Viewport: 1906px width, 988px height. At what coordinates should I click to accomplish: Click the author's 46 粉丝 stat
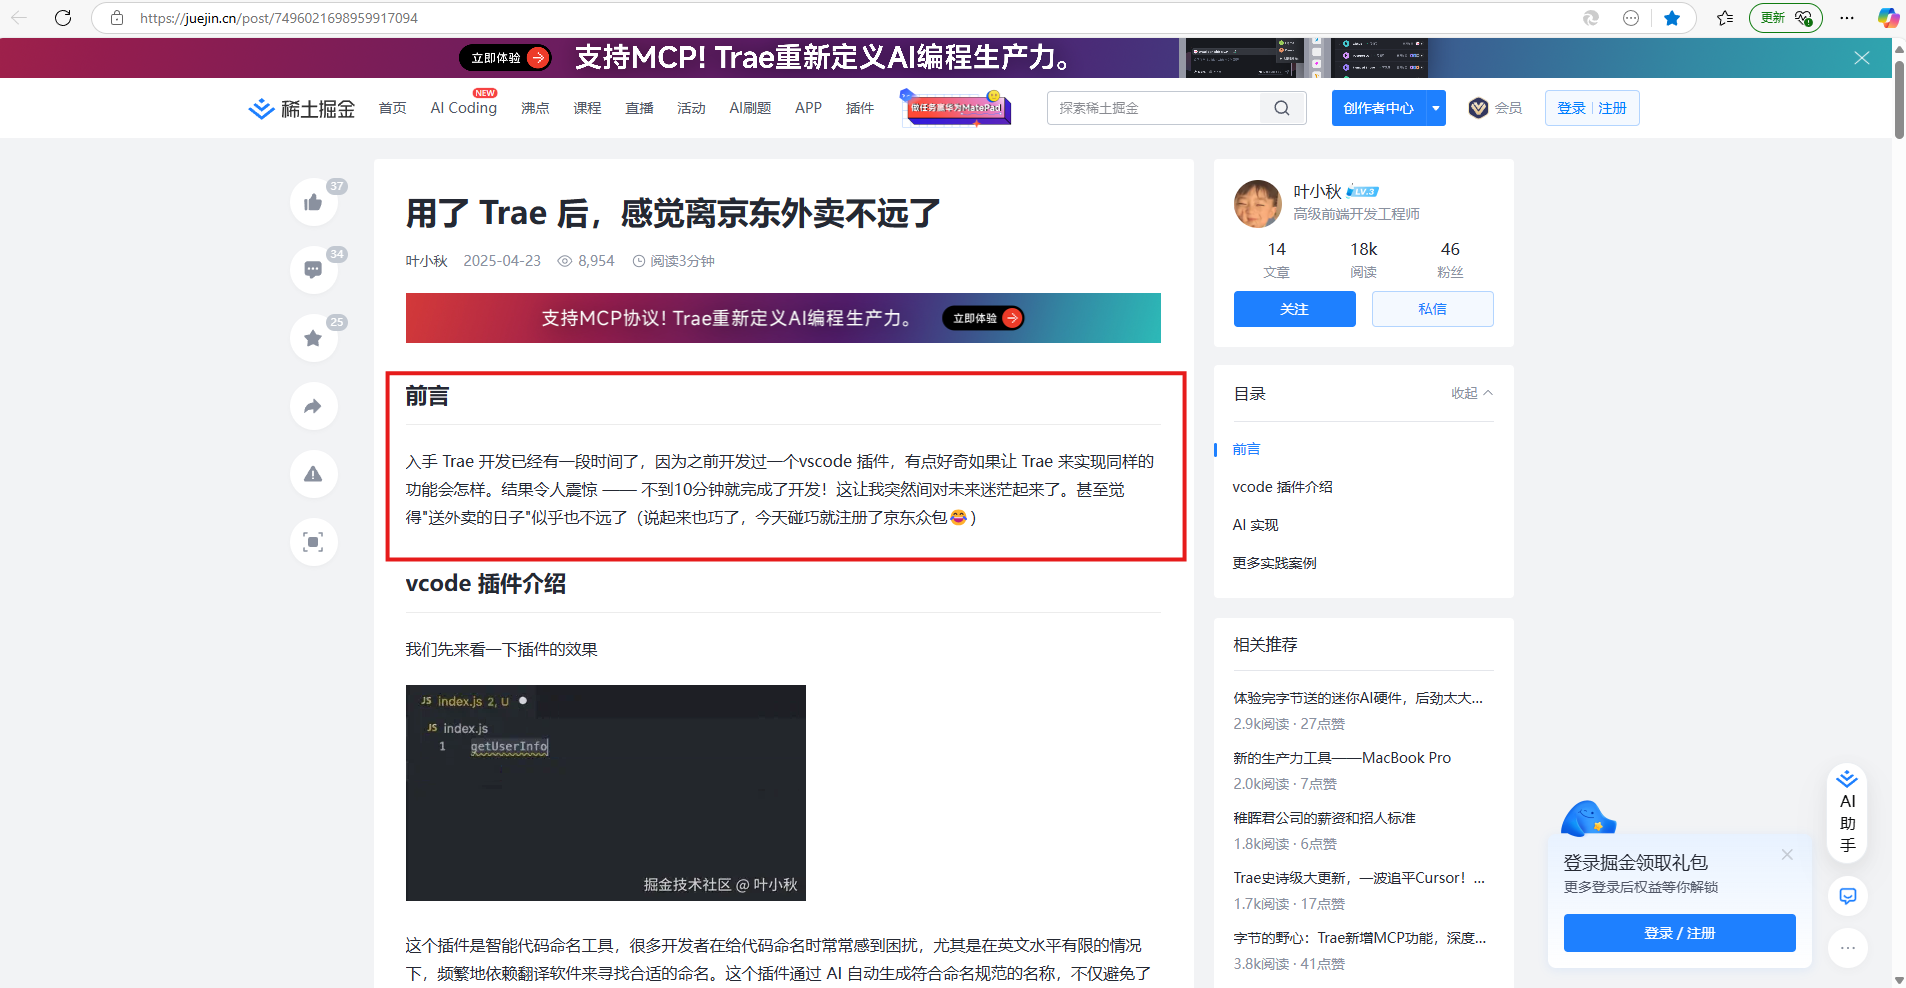click(x=1450, y=259)
